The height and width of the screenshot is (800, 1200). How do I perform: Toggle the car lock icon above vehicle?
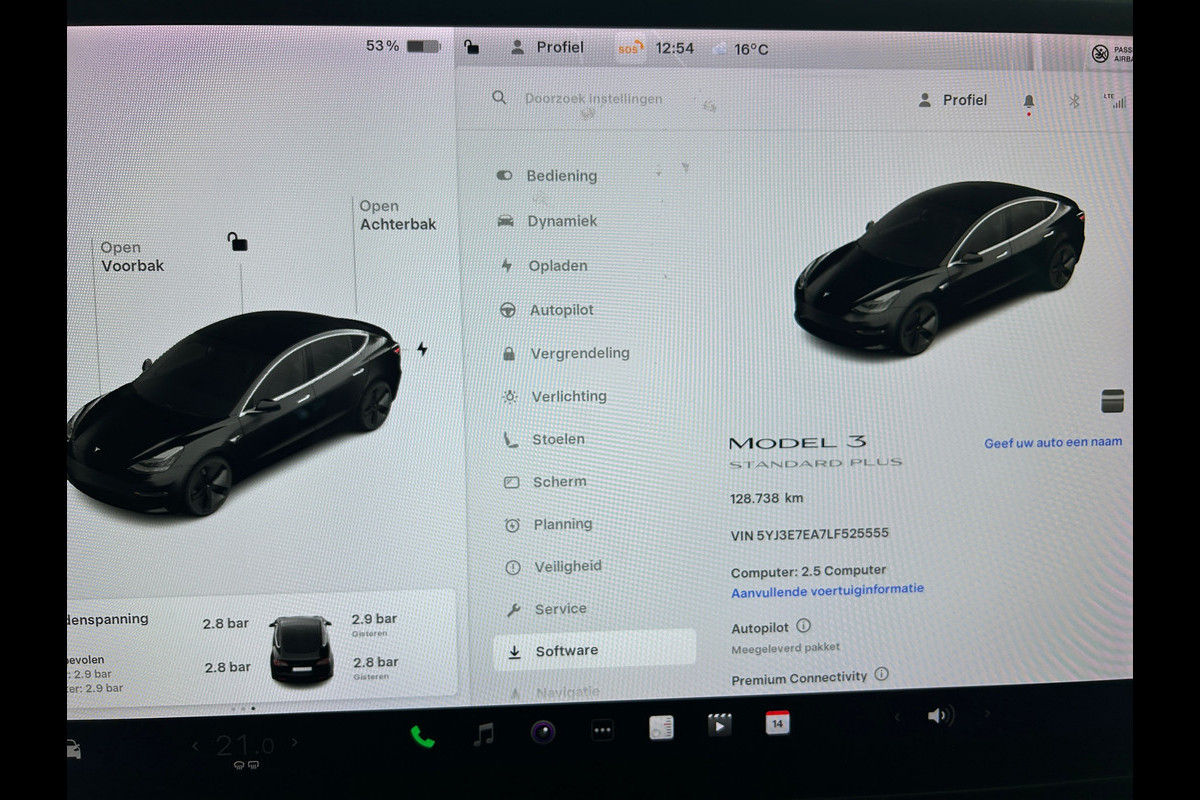click(237, 241)
